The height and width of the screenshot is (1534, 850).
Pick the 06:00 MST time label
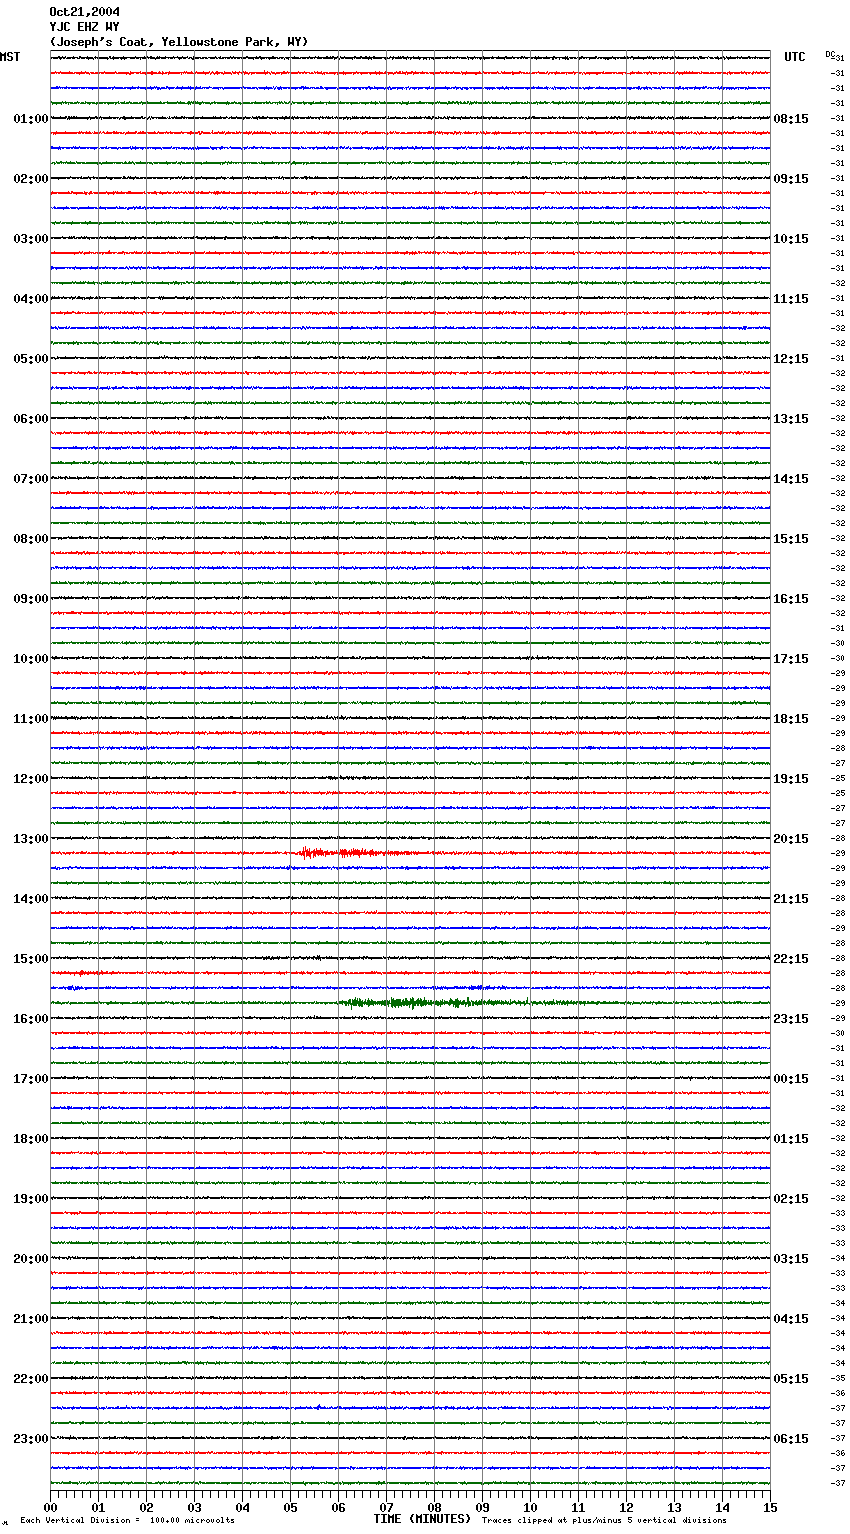31,419
